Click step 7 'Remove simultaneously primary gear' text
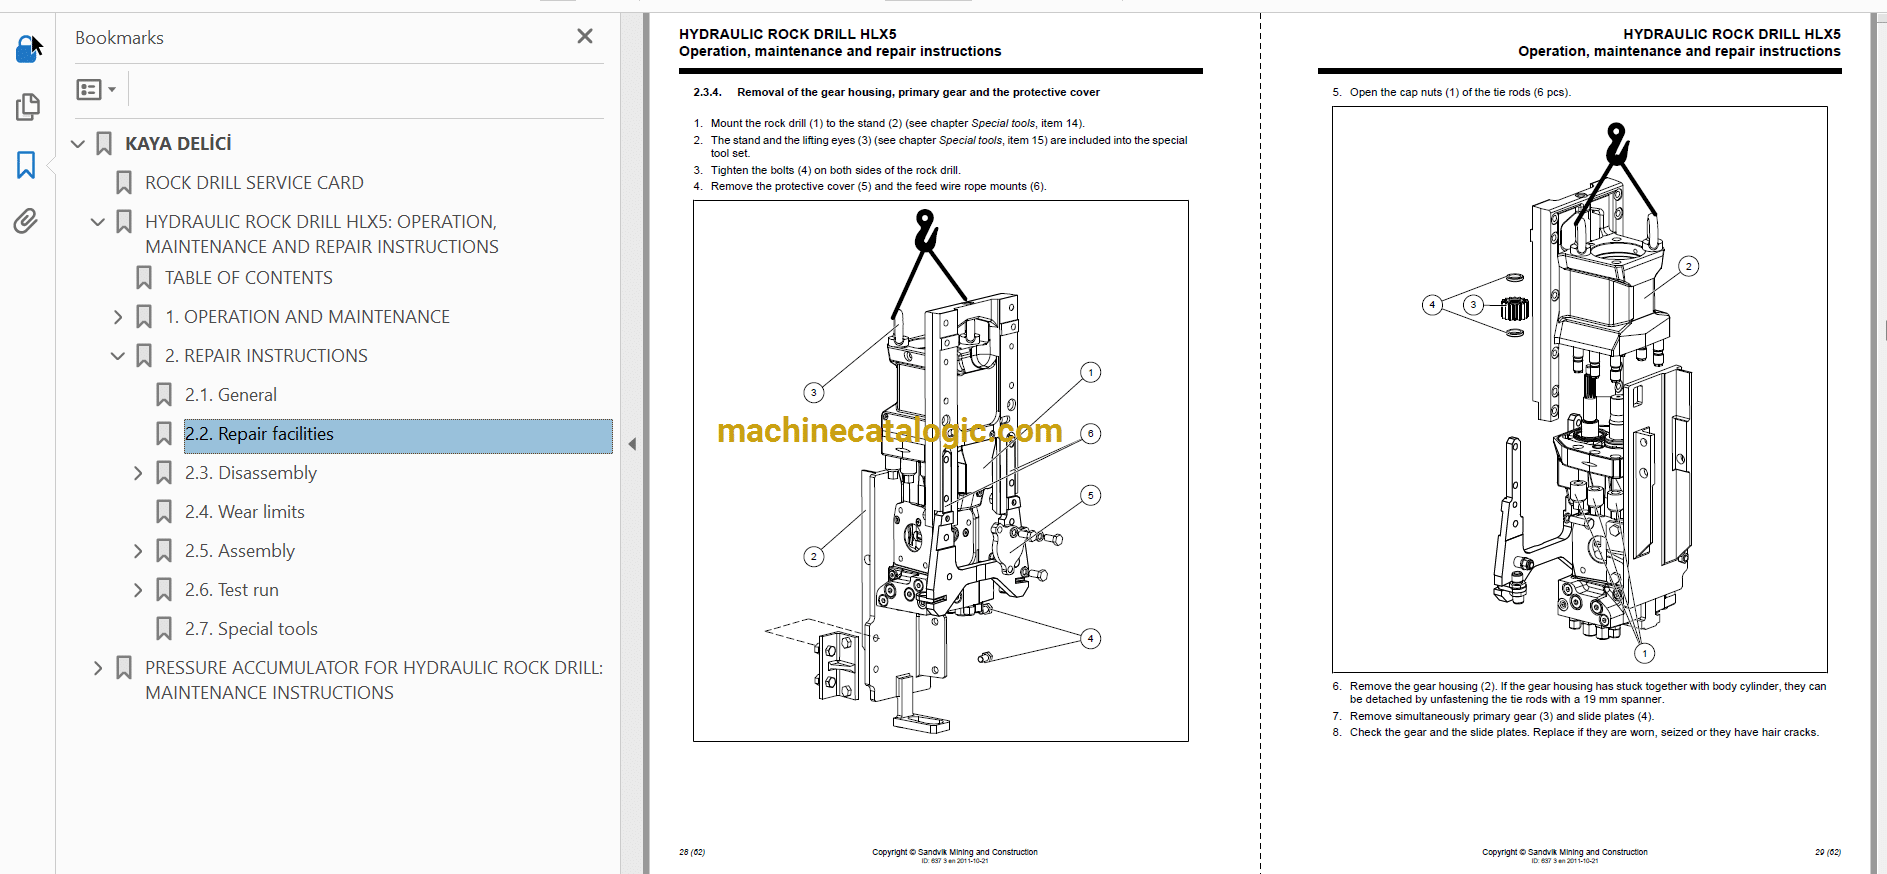The image size is (1887, 874). coord(1502,716)
